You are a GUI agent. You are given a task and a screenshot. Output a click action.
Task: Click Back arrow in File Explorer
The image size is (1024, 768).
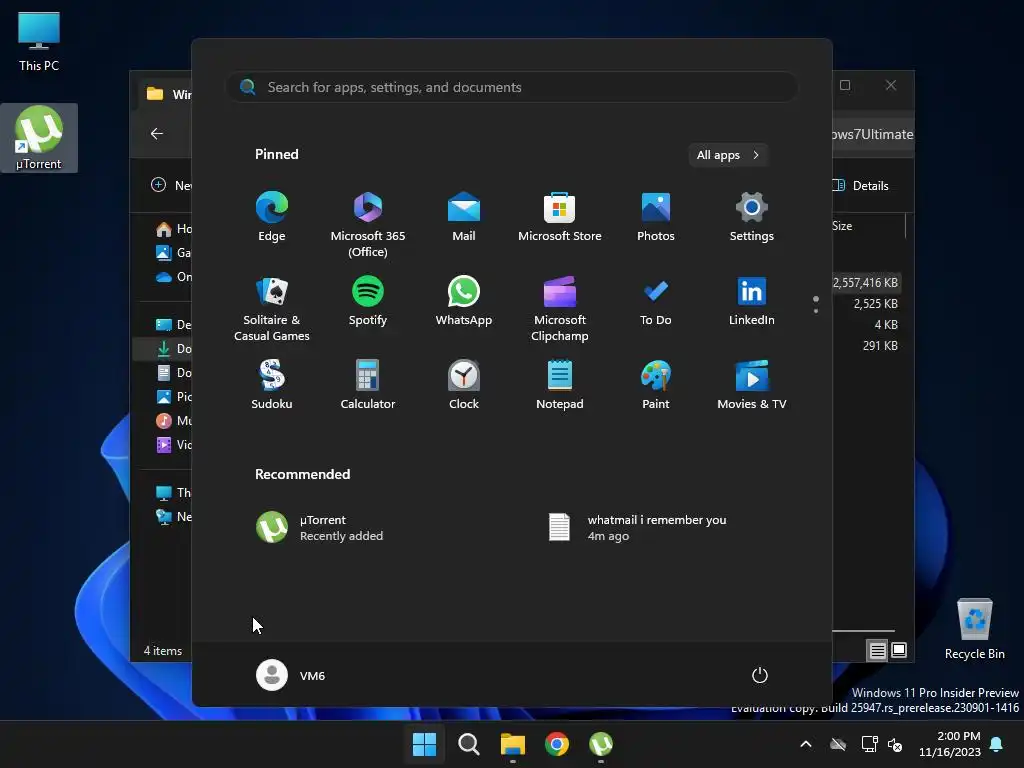(157, 134)
